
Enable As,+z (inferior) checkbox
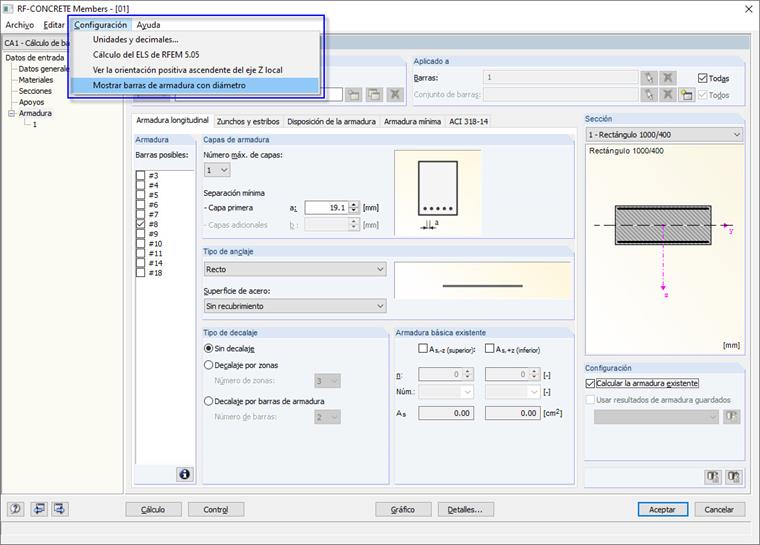pos(490,349)
